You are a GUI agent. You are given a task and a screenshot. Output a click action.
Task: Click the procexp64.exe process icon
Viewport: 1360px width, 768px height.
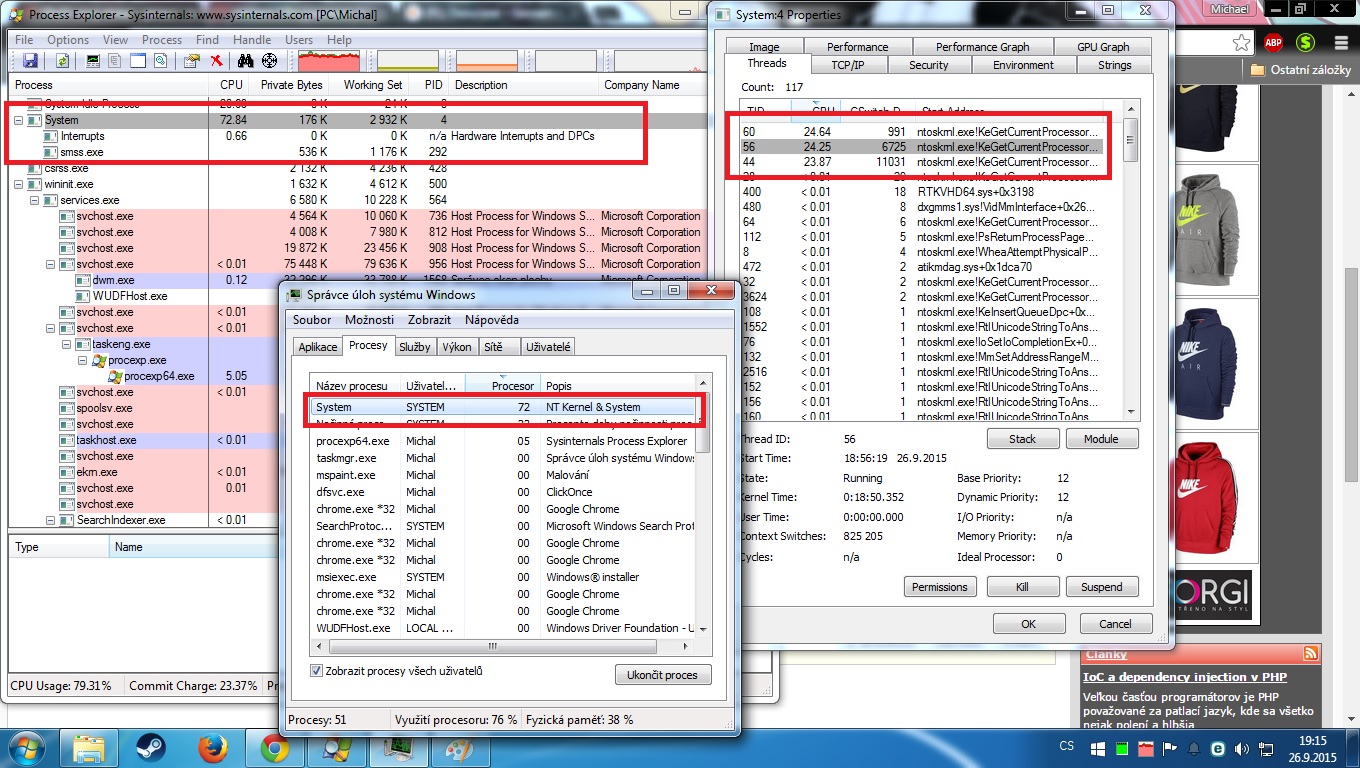(116, 376)
